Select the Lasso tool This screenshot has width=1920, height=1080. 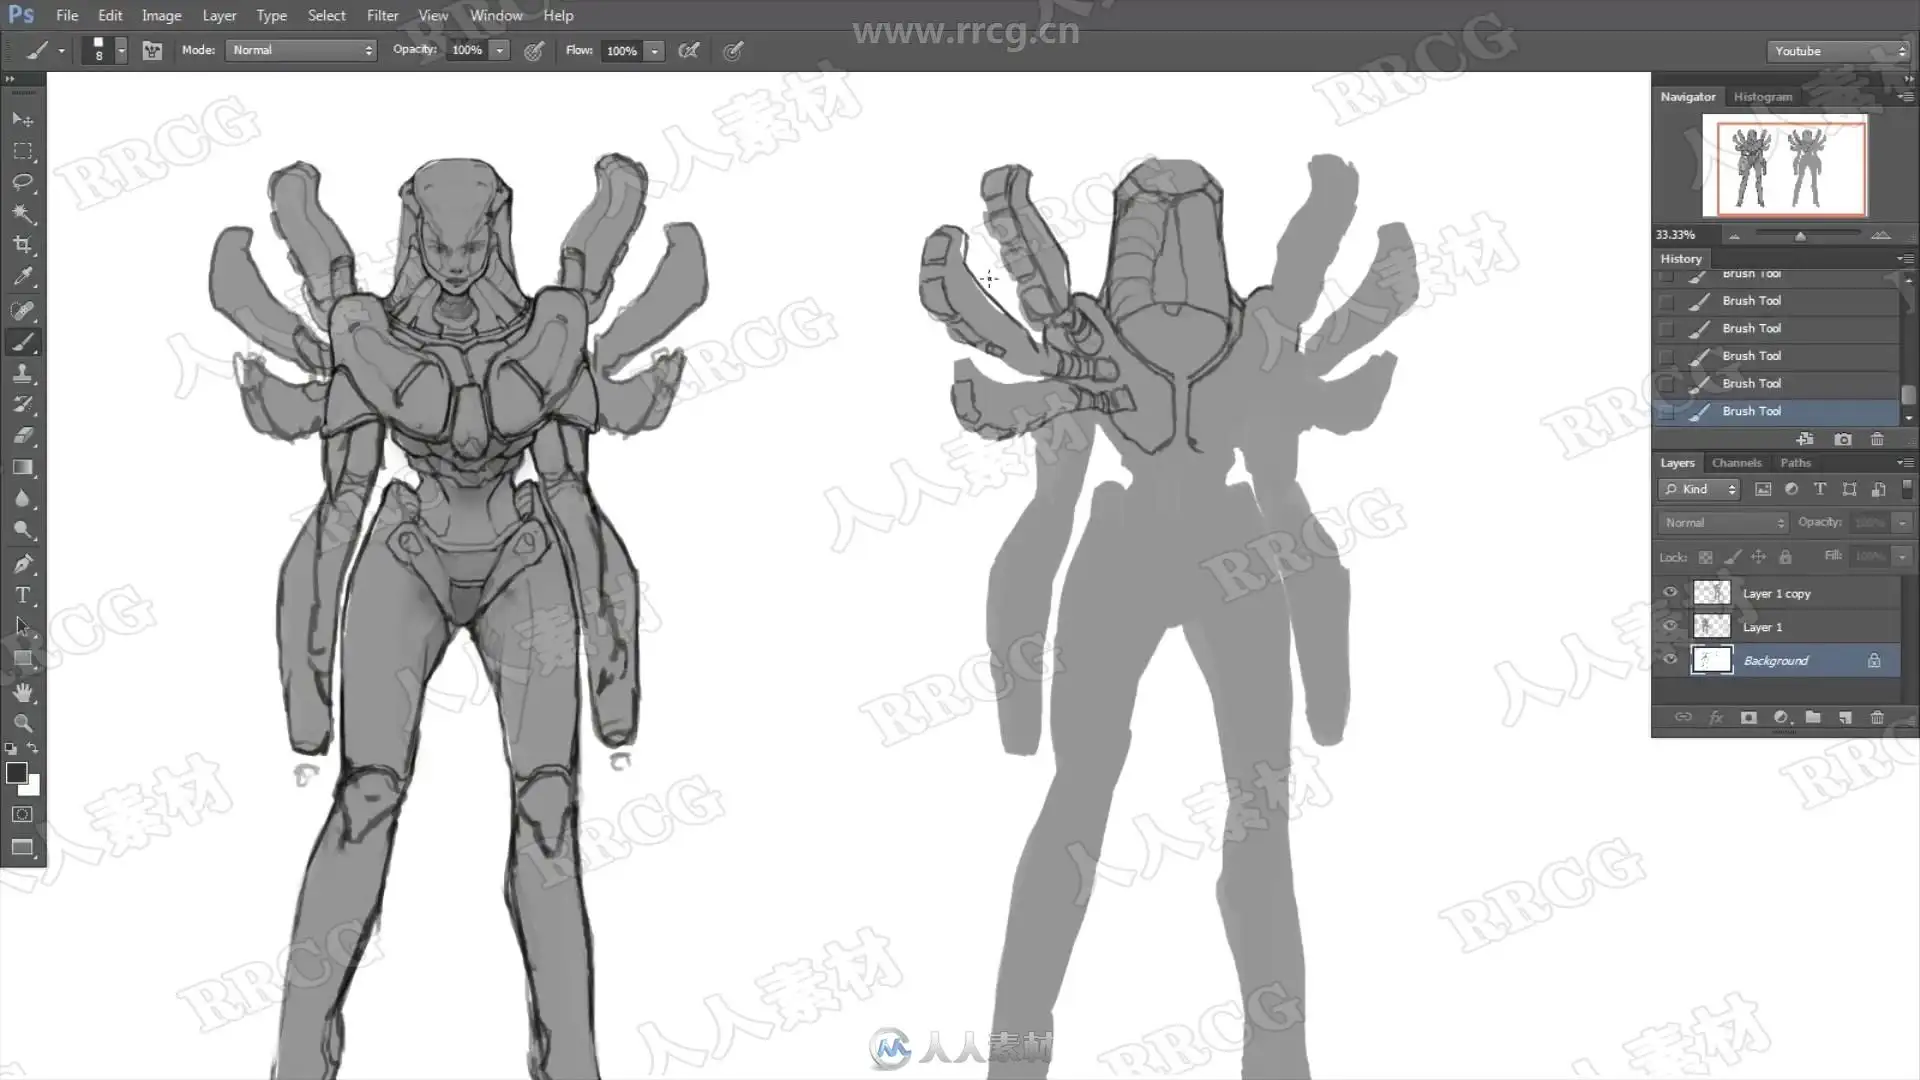[23, 182]
